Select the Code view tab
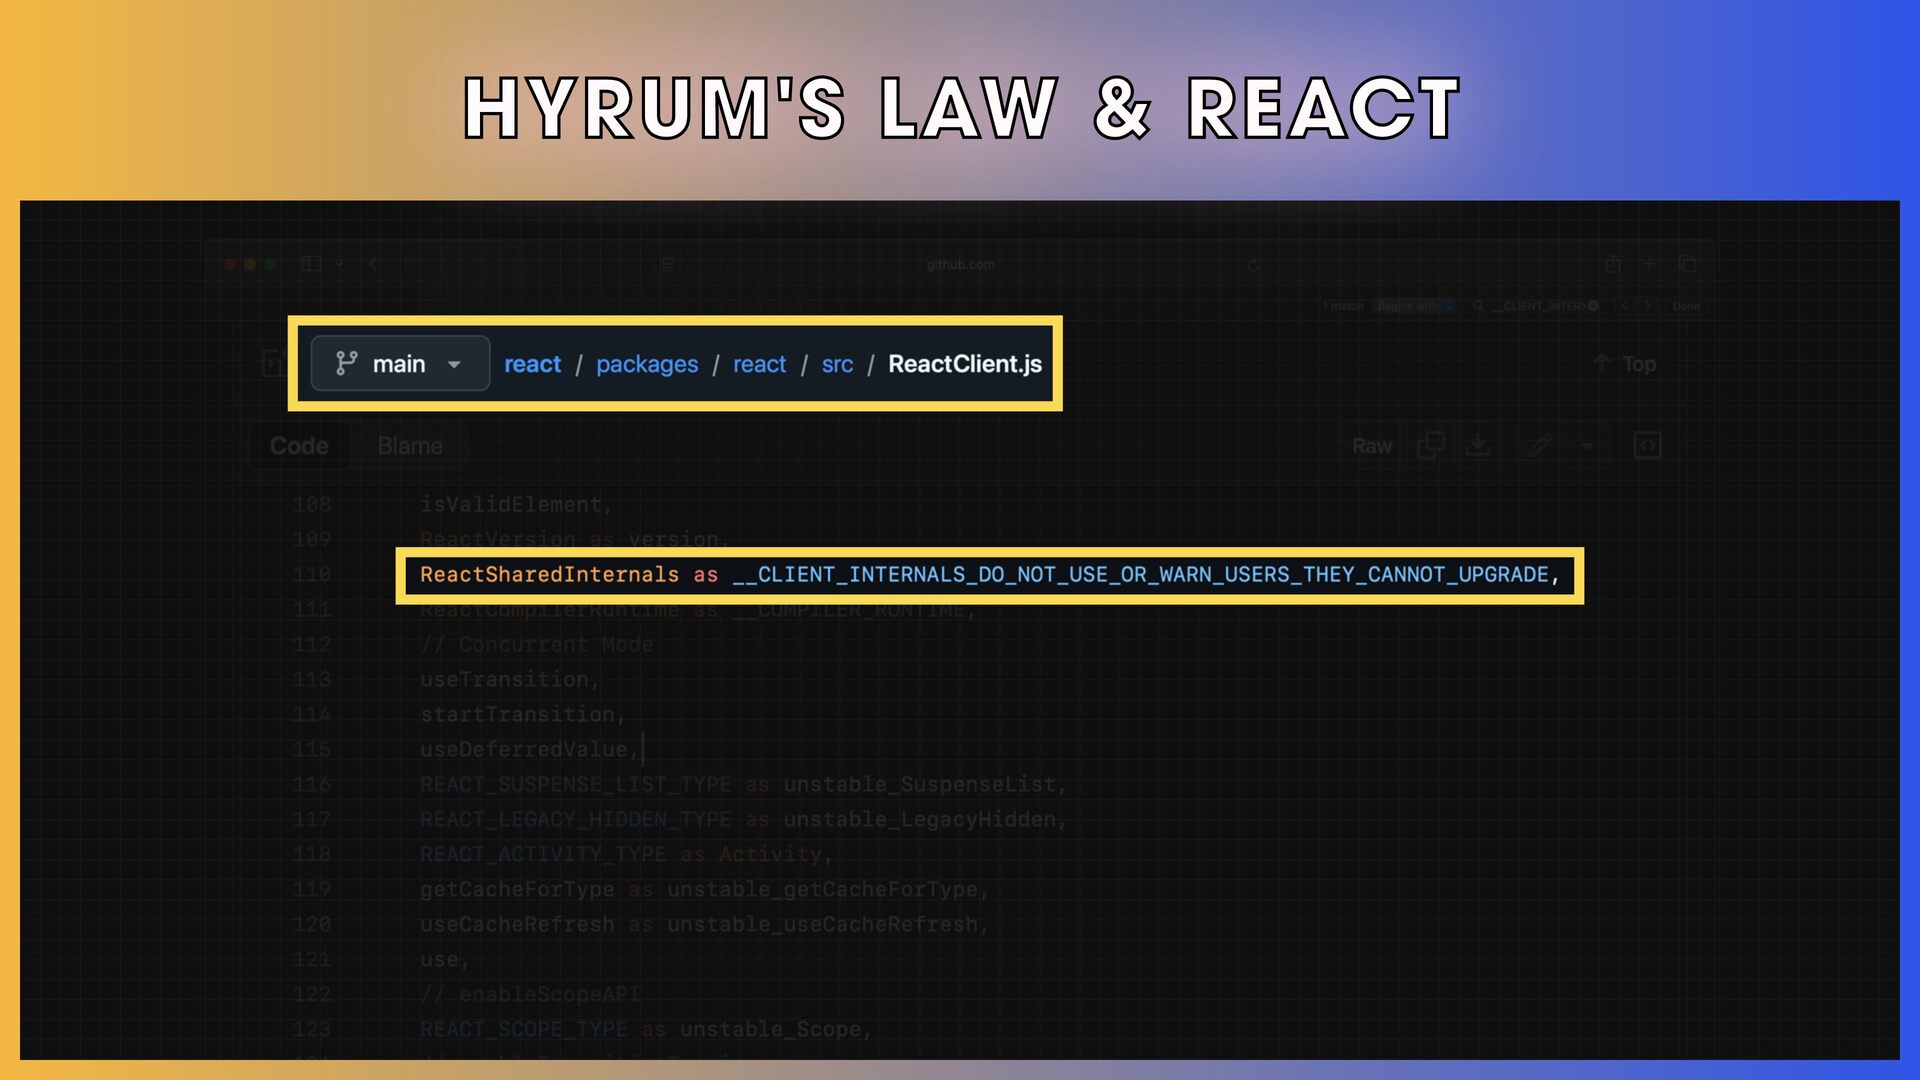The image size is (1920, 1080). coord(299,446)
